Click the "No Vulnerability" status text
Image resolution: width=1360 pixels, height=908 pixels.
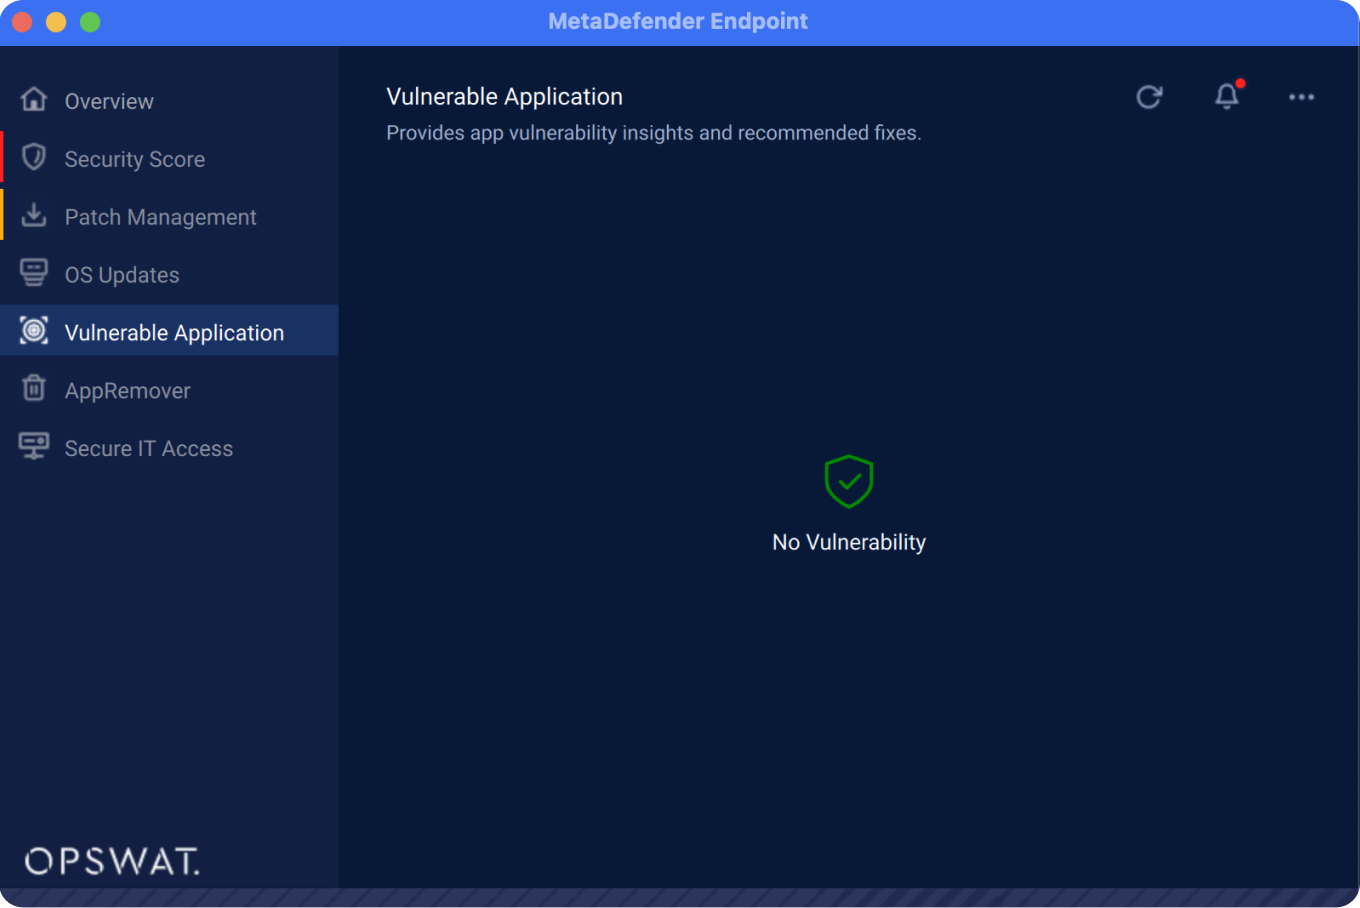[x=849, y=542]
